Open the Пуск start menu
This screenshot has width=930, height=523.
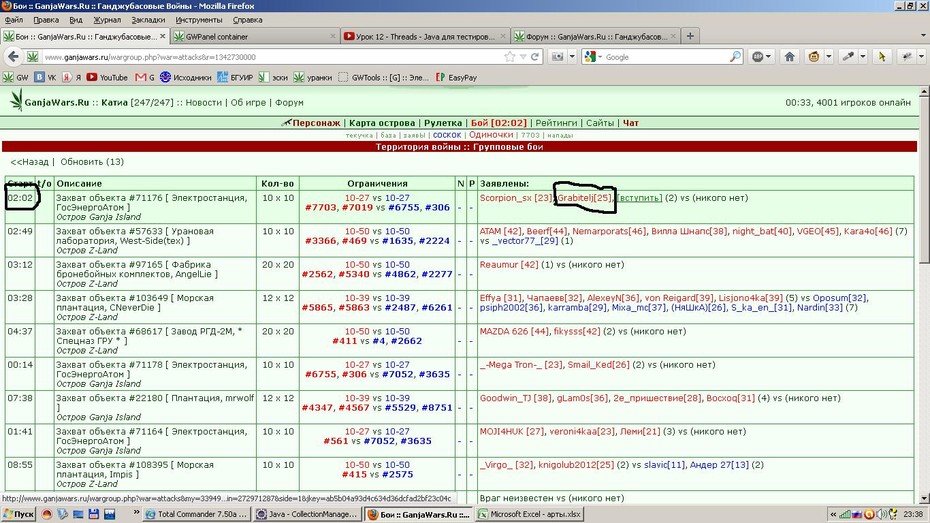click(x=18, y=514)
